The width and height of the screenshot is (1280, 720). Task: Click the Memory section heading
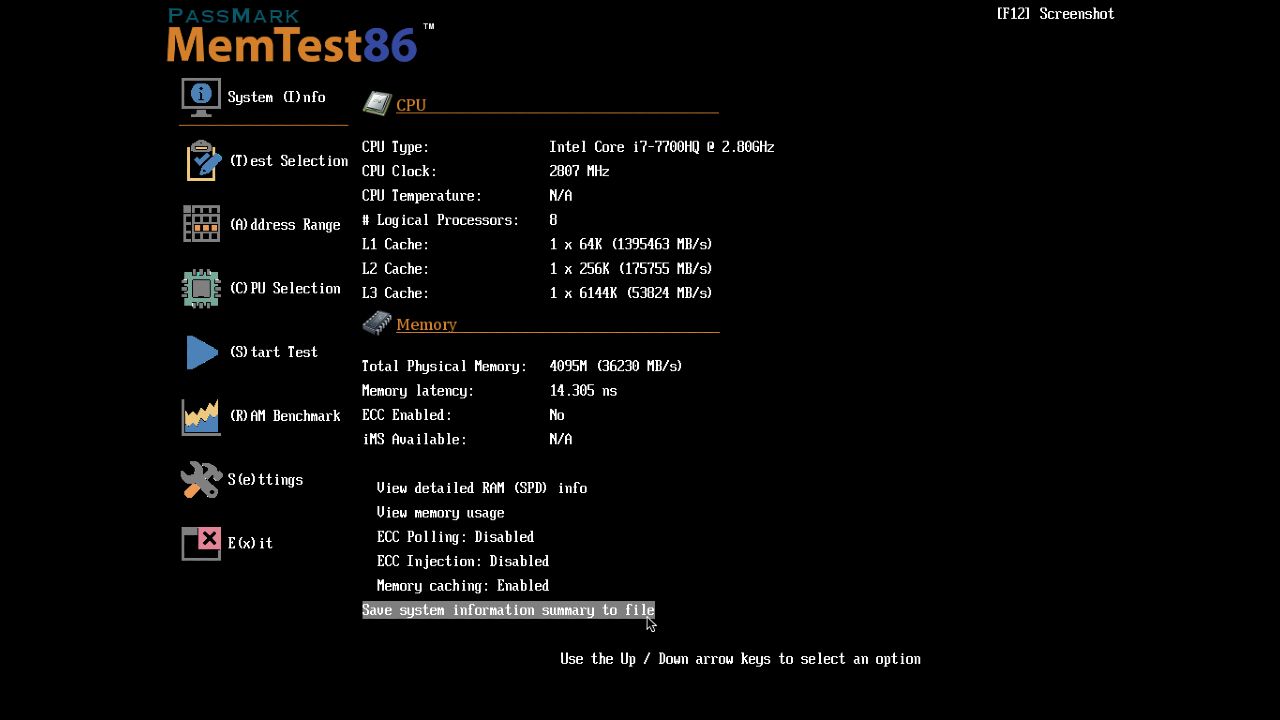point(426,325)
